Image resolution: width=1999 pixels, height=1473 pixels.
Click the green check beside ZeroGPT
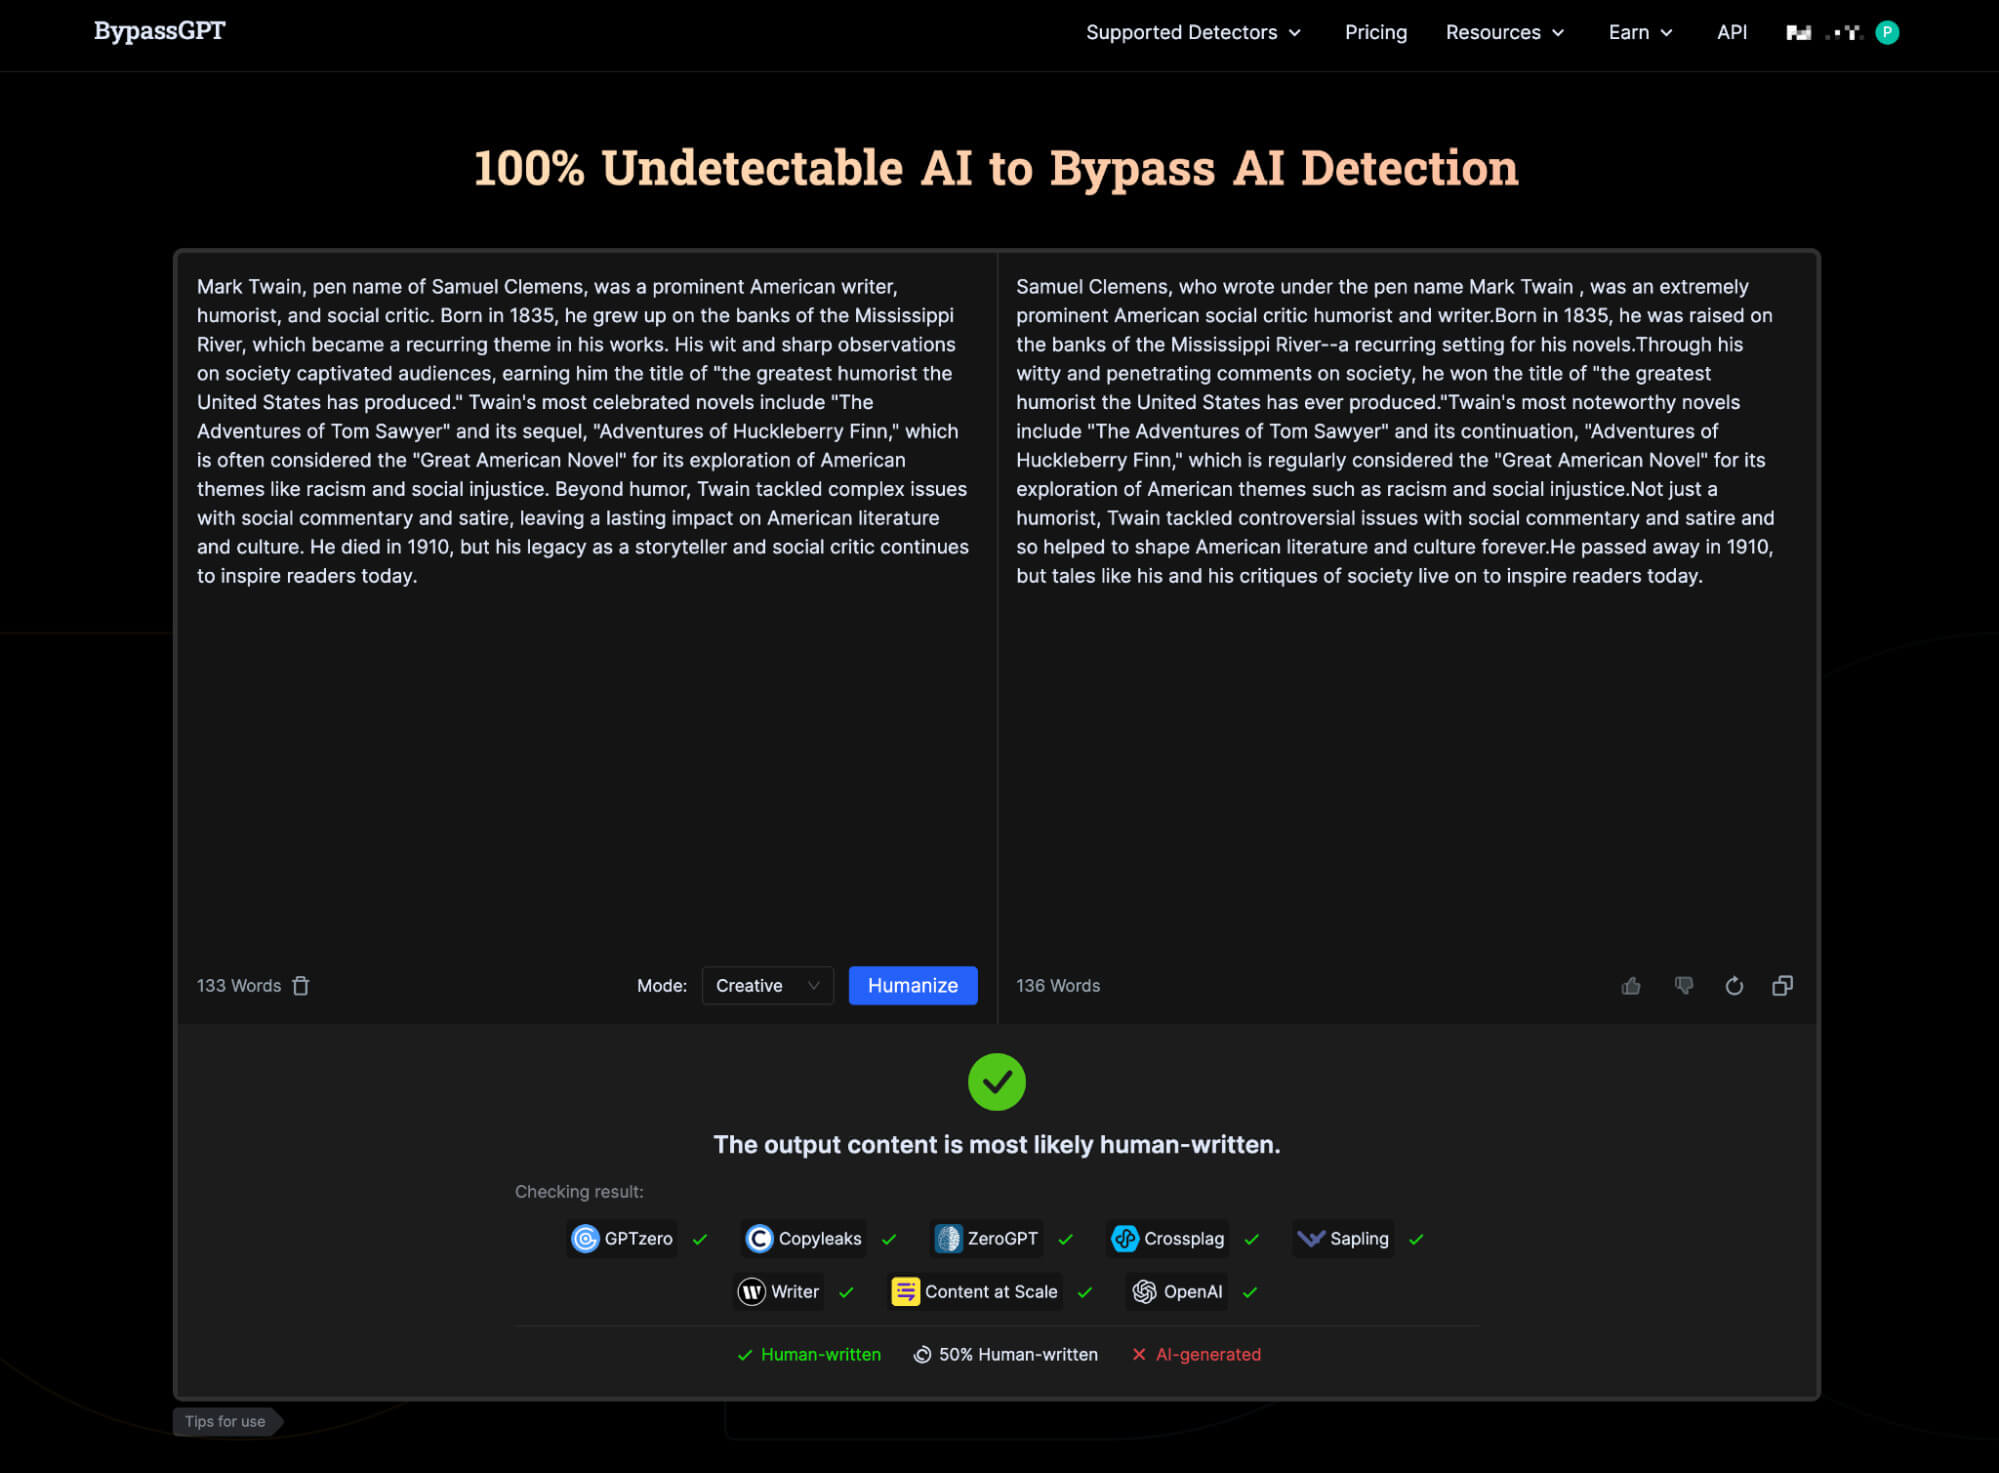[x=1065, y=1239]
